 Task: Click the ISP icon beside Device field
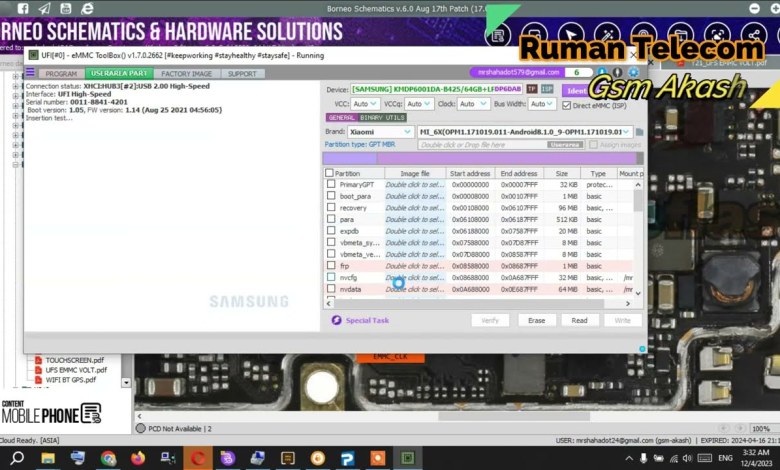click(x=547, y=89)
